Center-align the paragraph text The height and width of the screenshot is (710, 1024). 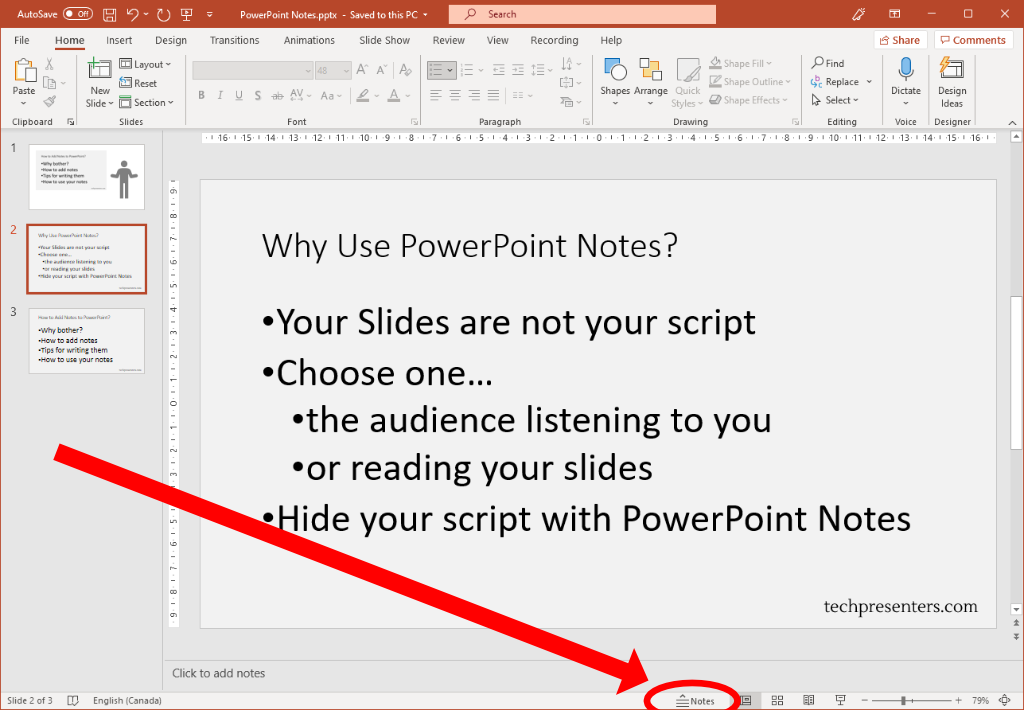pyautogui.click(x=455, y=95)
